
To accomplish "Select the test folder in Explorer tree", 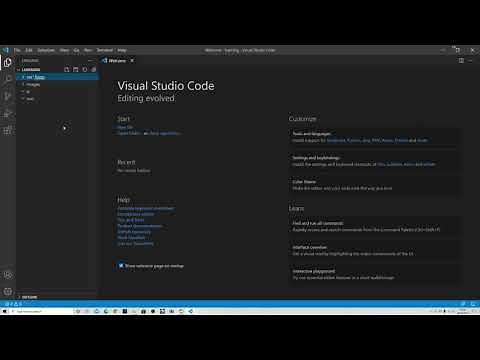I will [57, 99].
